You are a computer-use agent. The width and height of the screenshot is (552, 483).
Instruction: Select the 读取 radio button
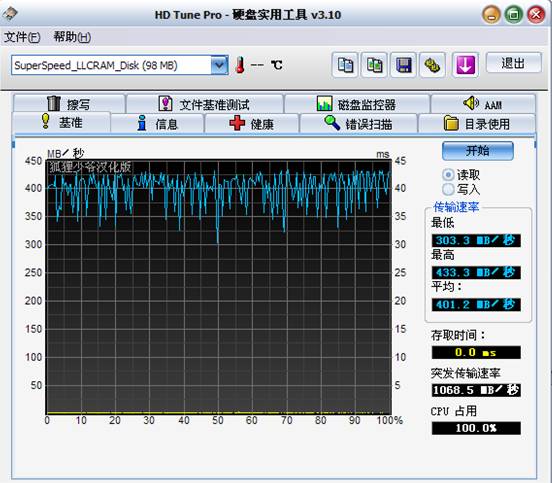(x=448, y=175)
